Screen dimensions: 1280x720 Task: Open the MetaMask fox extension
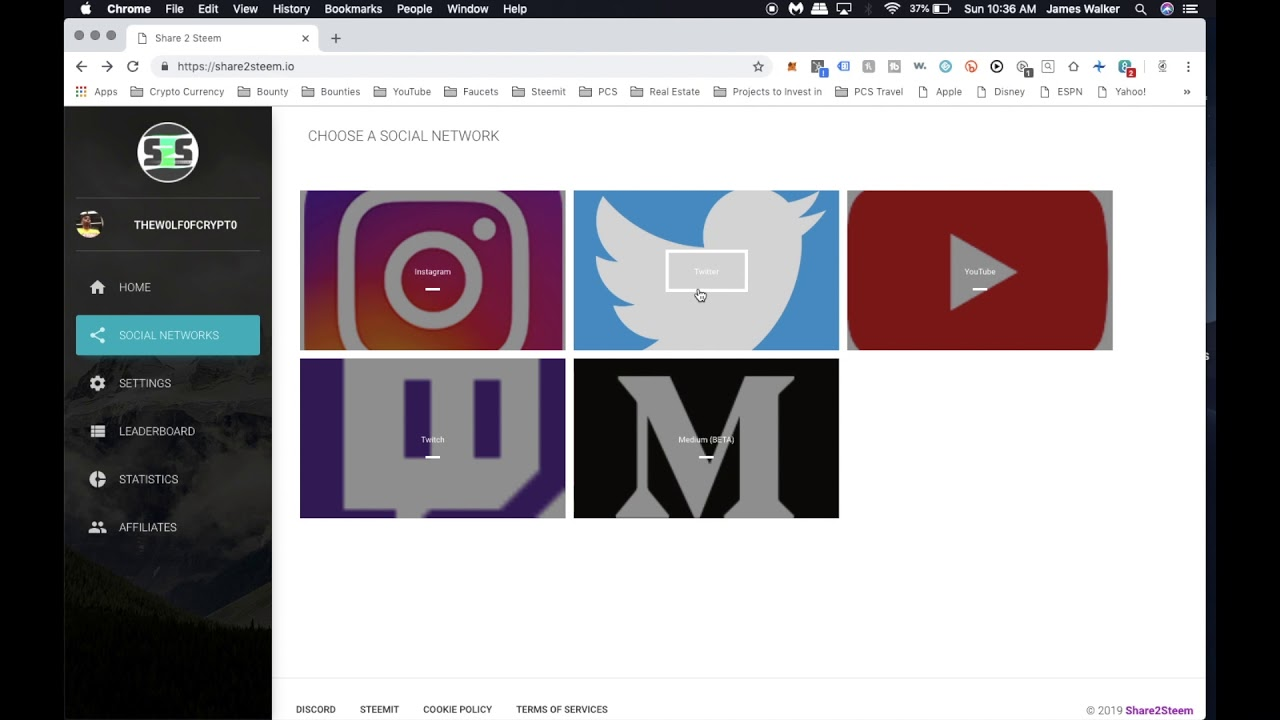[x=792, y=66]
